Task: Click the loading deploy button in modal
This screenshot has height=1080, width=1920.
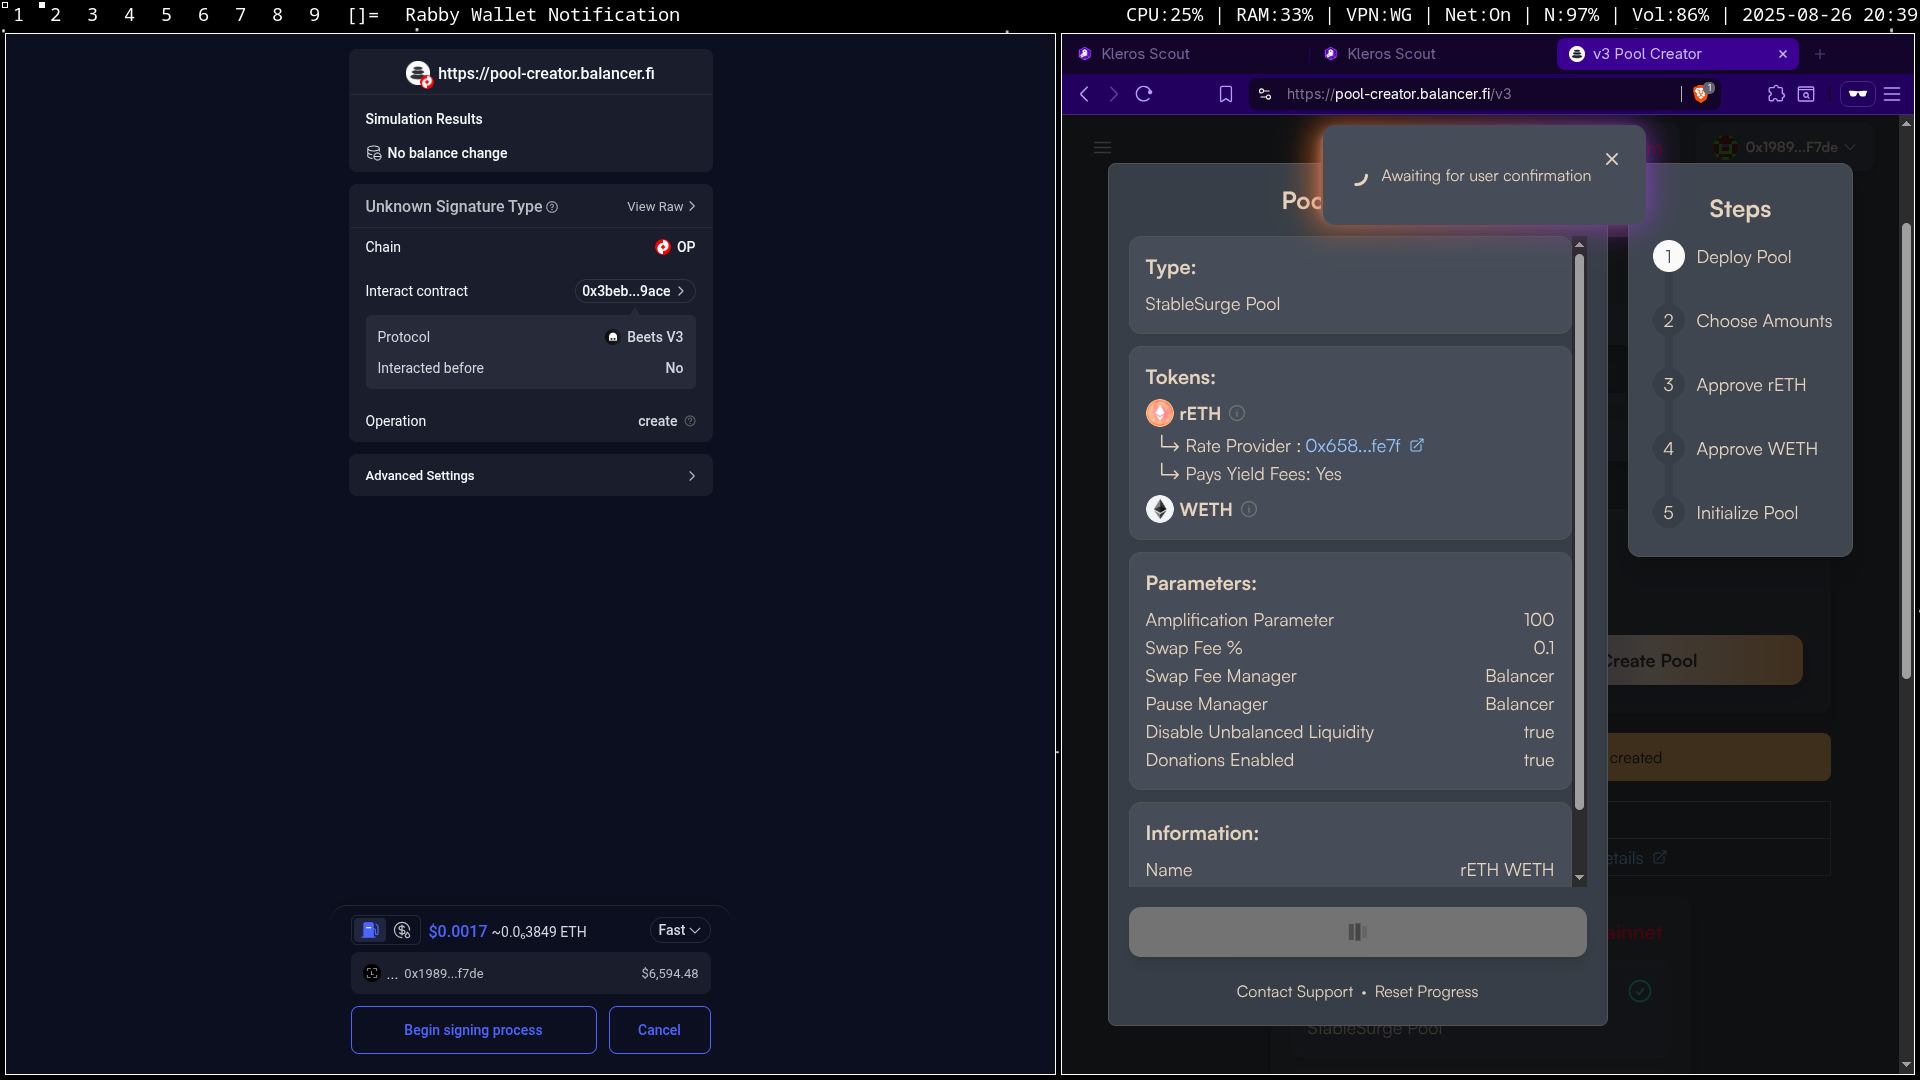Action: point(1357,932)
